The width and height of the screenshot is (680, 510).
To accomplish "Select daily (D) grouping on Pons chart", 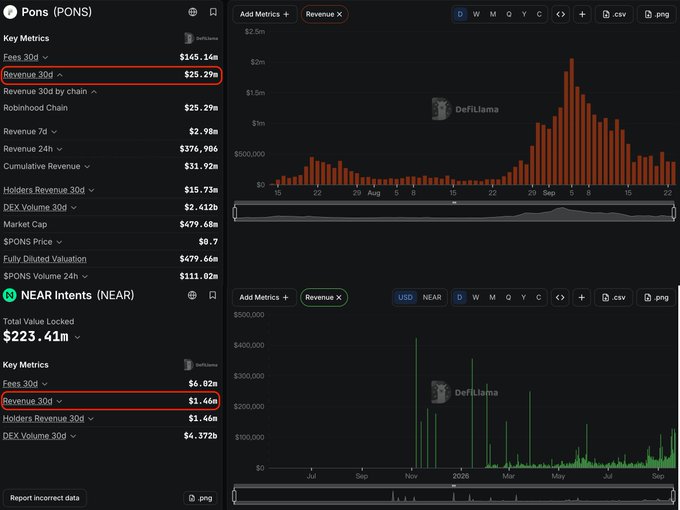I will pyautogui.click(x=460, y=14).
